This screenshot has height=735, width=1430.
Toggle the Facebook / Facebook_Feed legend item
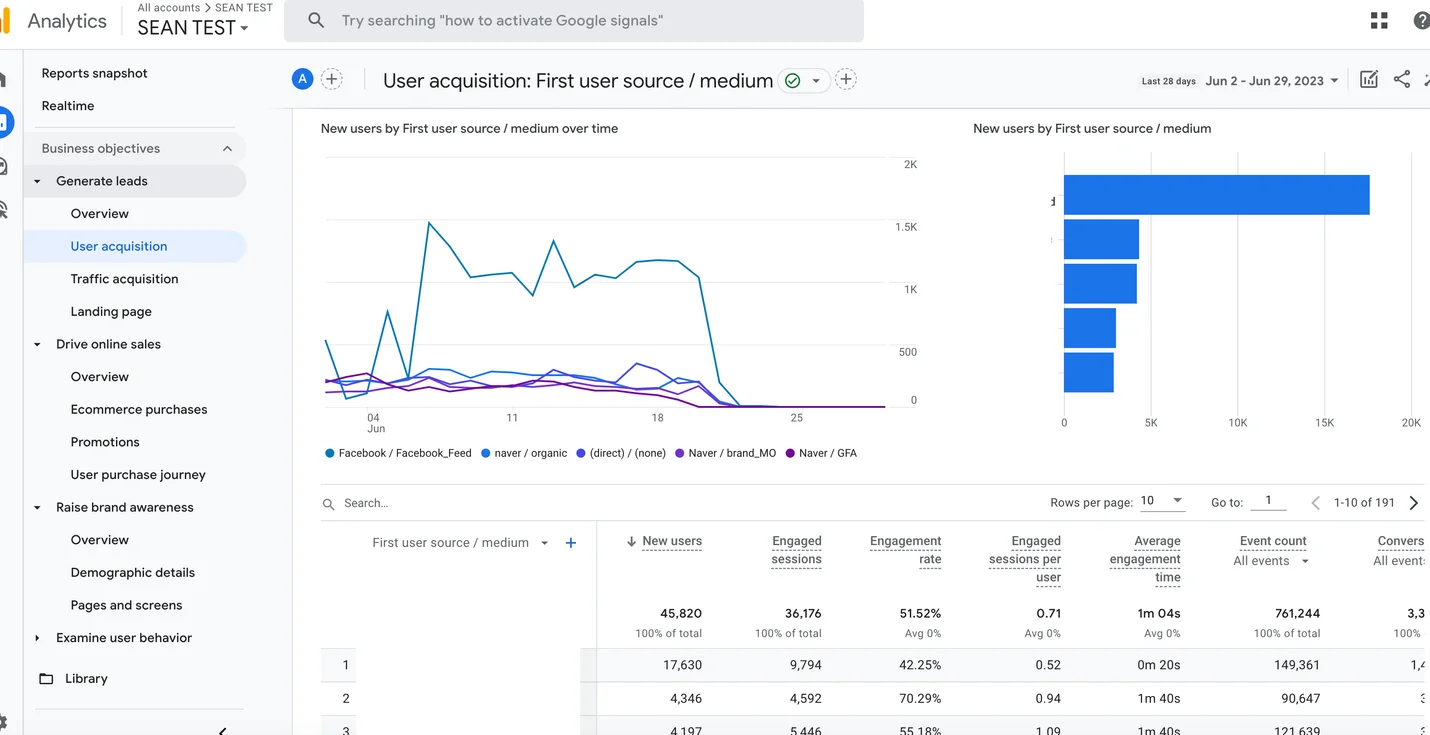(x=398, y=453)
